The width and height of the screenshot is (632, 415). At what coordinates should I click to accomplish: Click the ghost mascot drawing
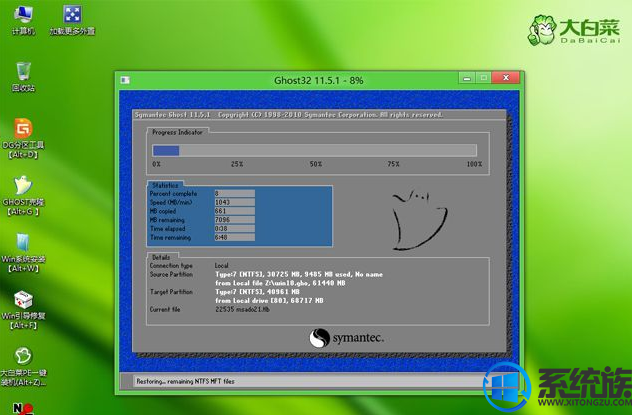tap(419, 220)
